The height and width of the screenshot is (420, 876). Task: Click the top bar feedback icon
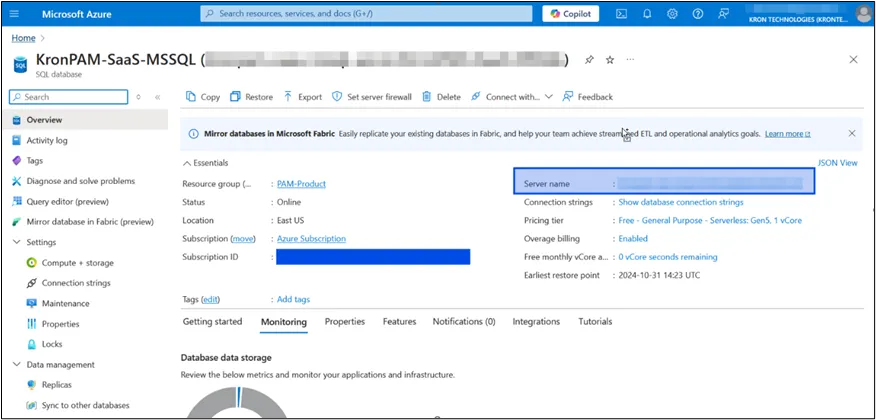click(x=723, y=14)
